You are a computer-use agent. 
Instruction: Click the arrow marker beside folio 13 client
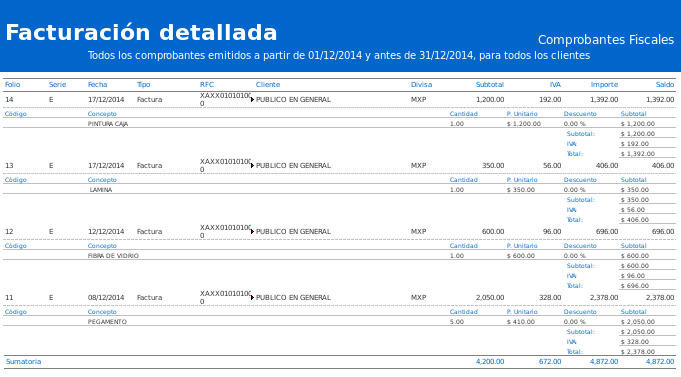pyautogui.click(x=252, y=165)
